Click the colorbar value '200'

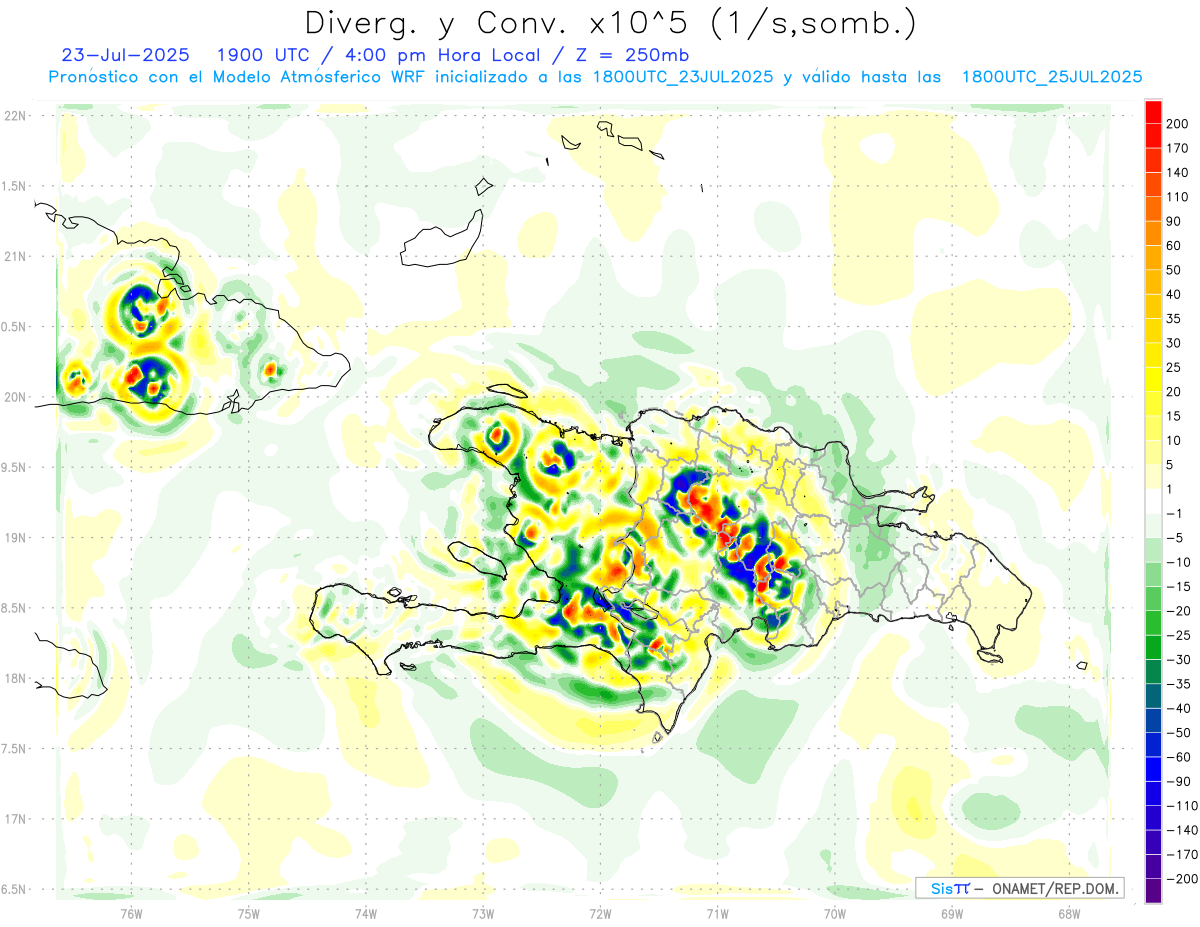[x=1178, y=123]
